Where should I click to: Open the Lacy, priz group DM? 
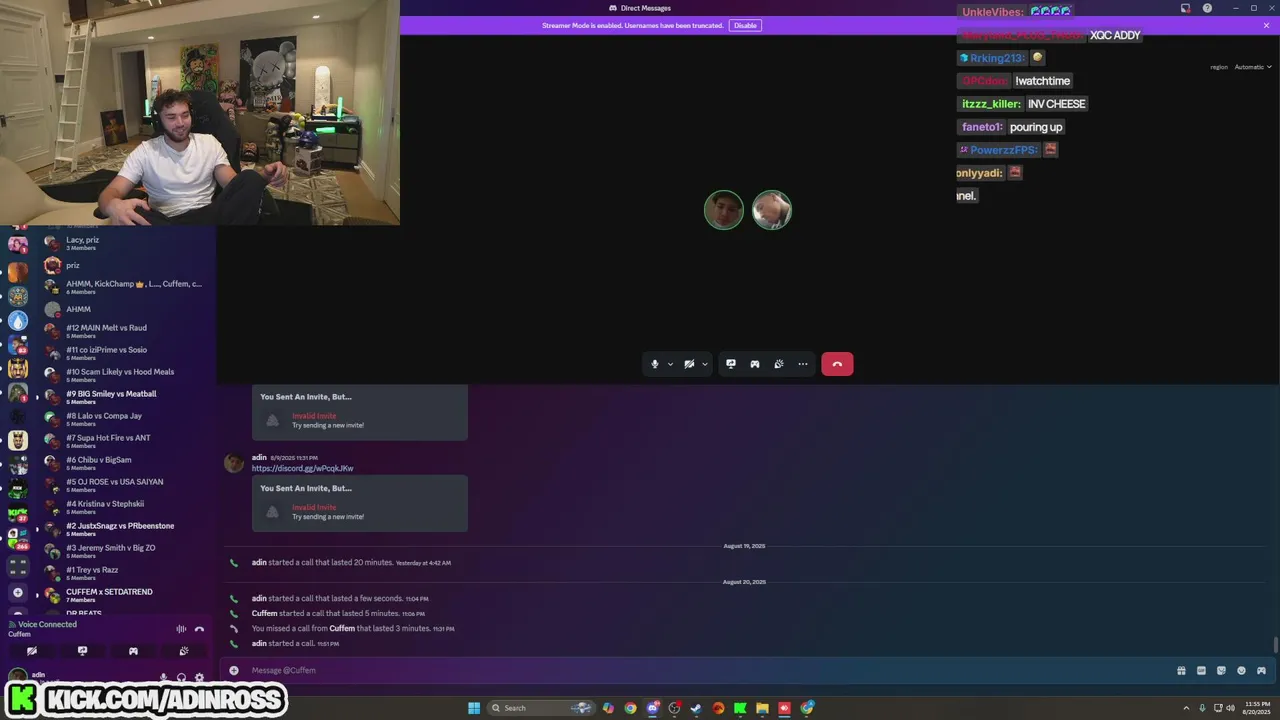[x=125, y=243]
